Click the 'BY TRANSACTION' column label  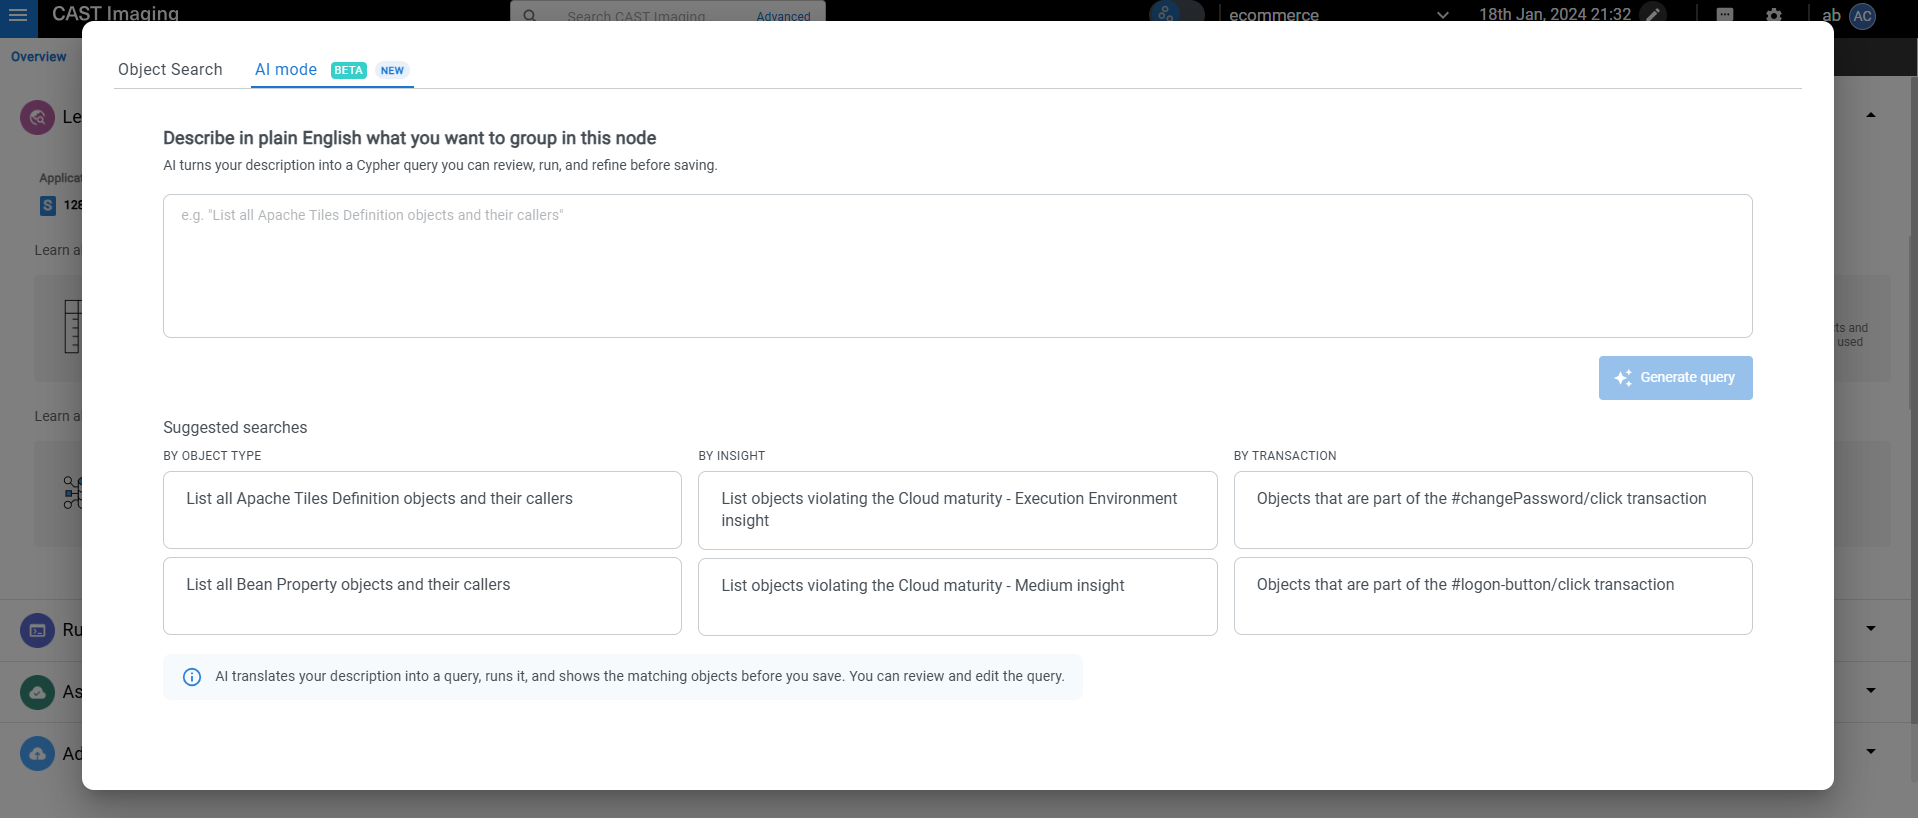coord(1285,456)
